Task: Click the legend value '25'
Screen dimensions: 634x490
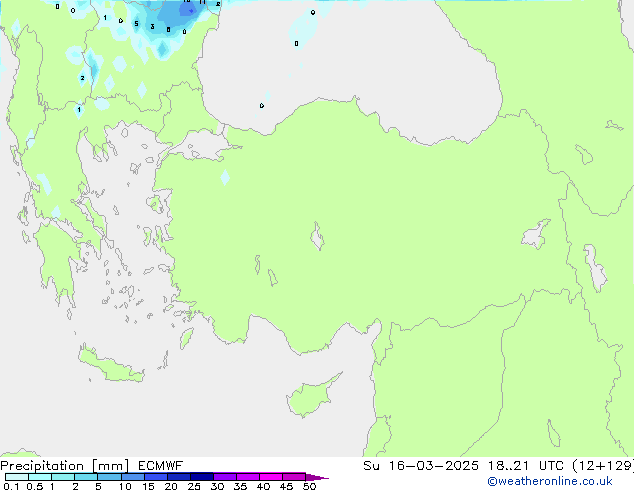Action: [x=194, y=486]
